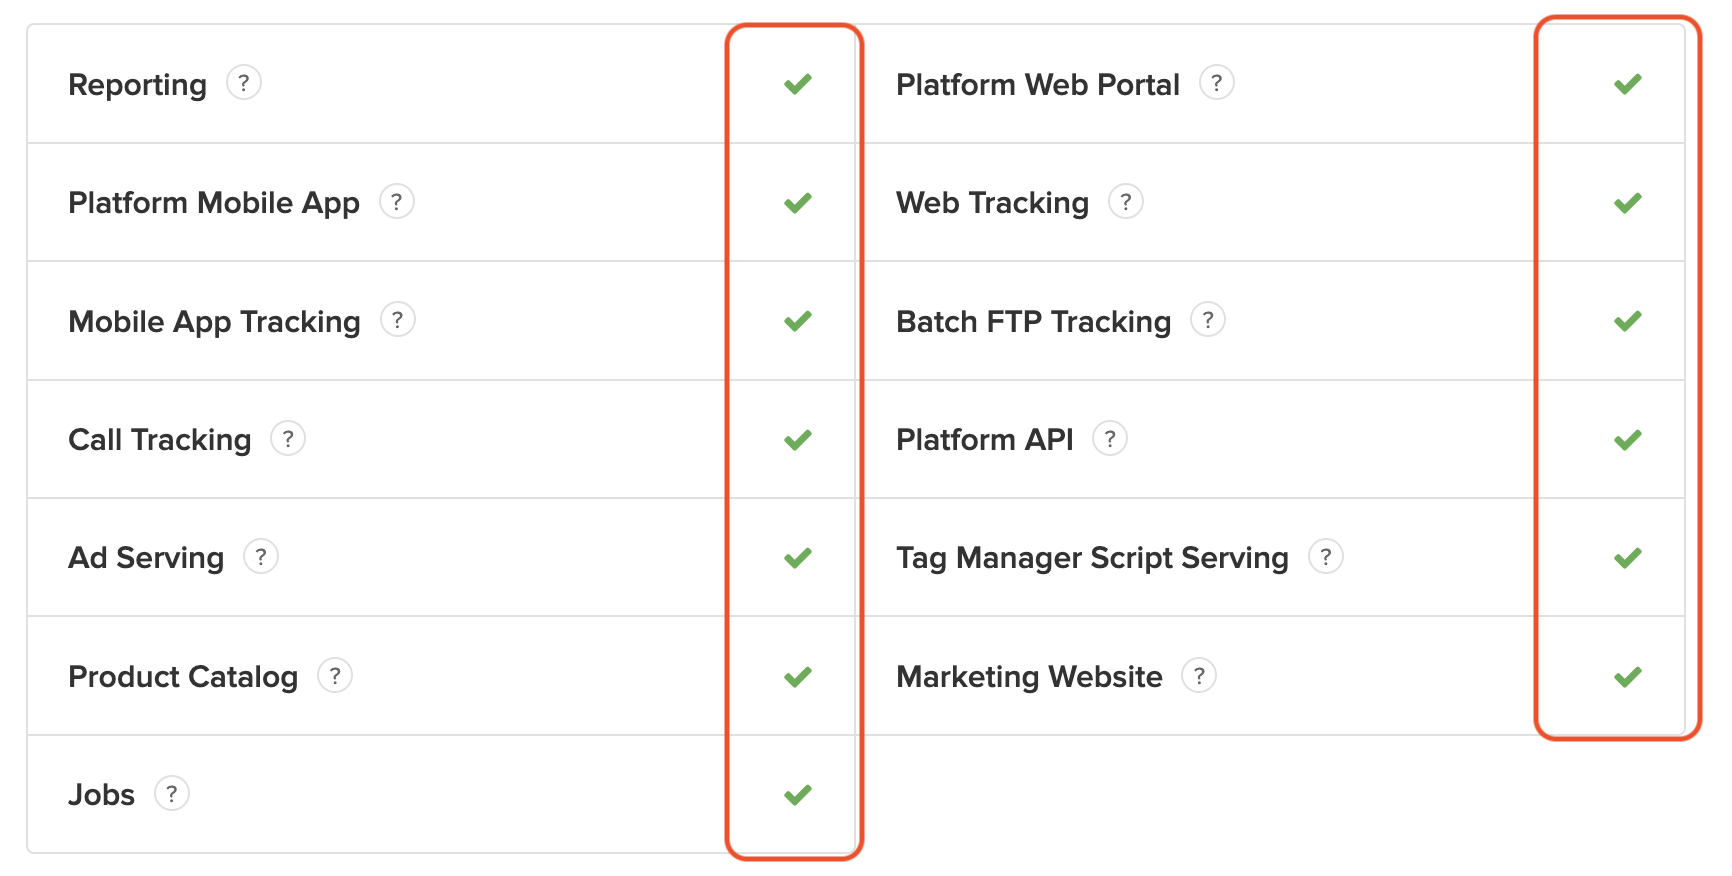1732x876 pixels.
Task: Click the help icon beside Reporting
Action: click(244, 83)
